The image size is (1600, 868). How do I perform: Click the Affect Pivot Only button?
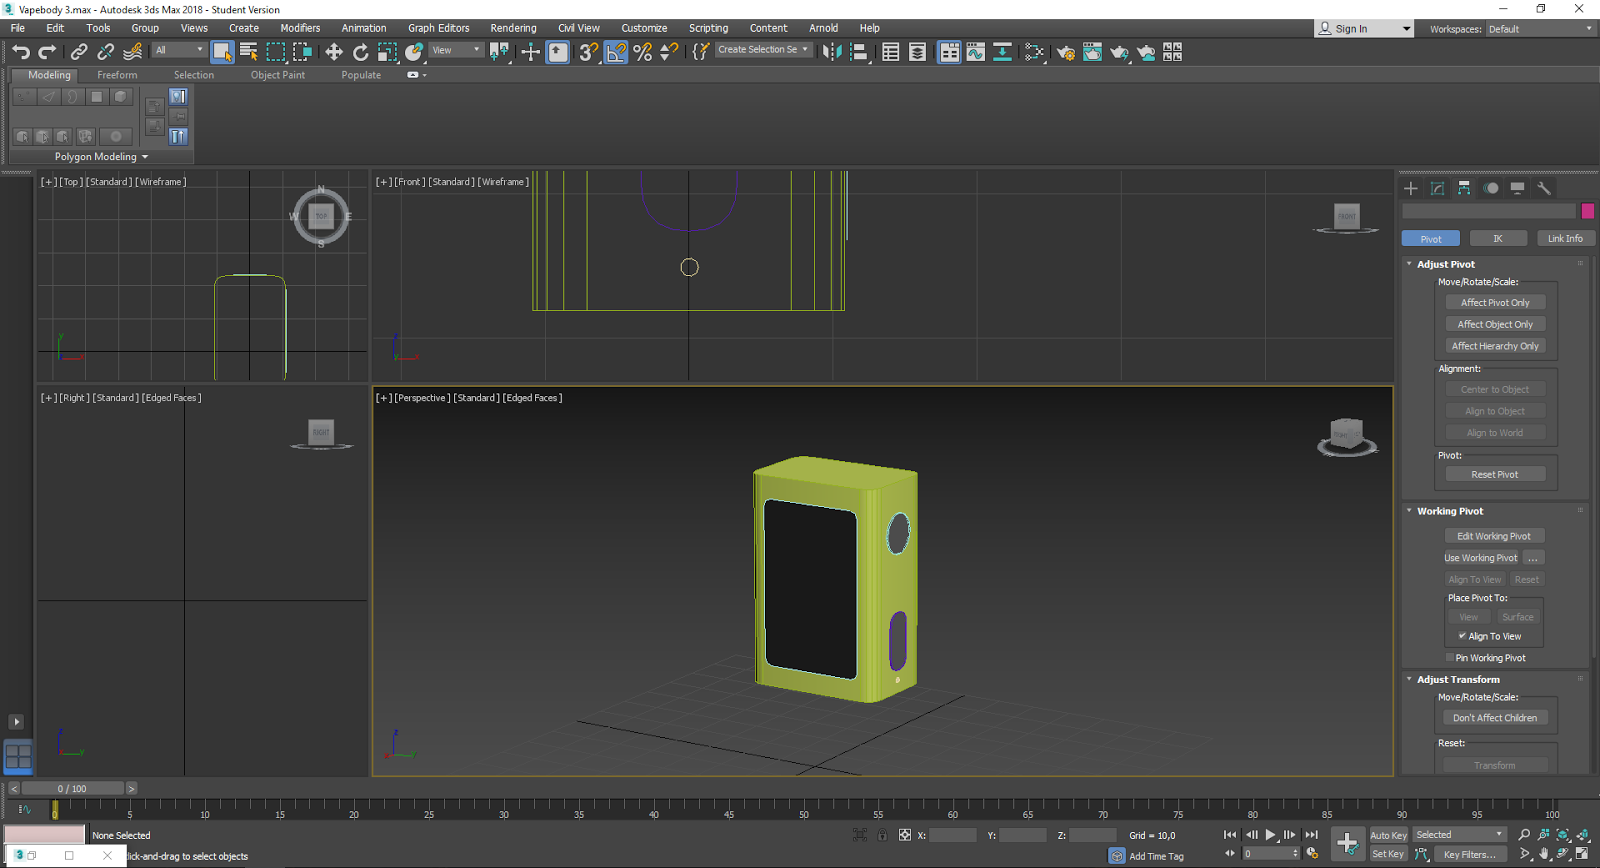coord(1494,303)
